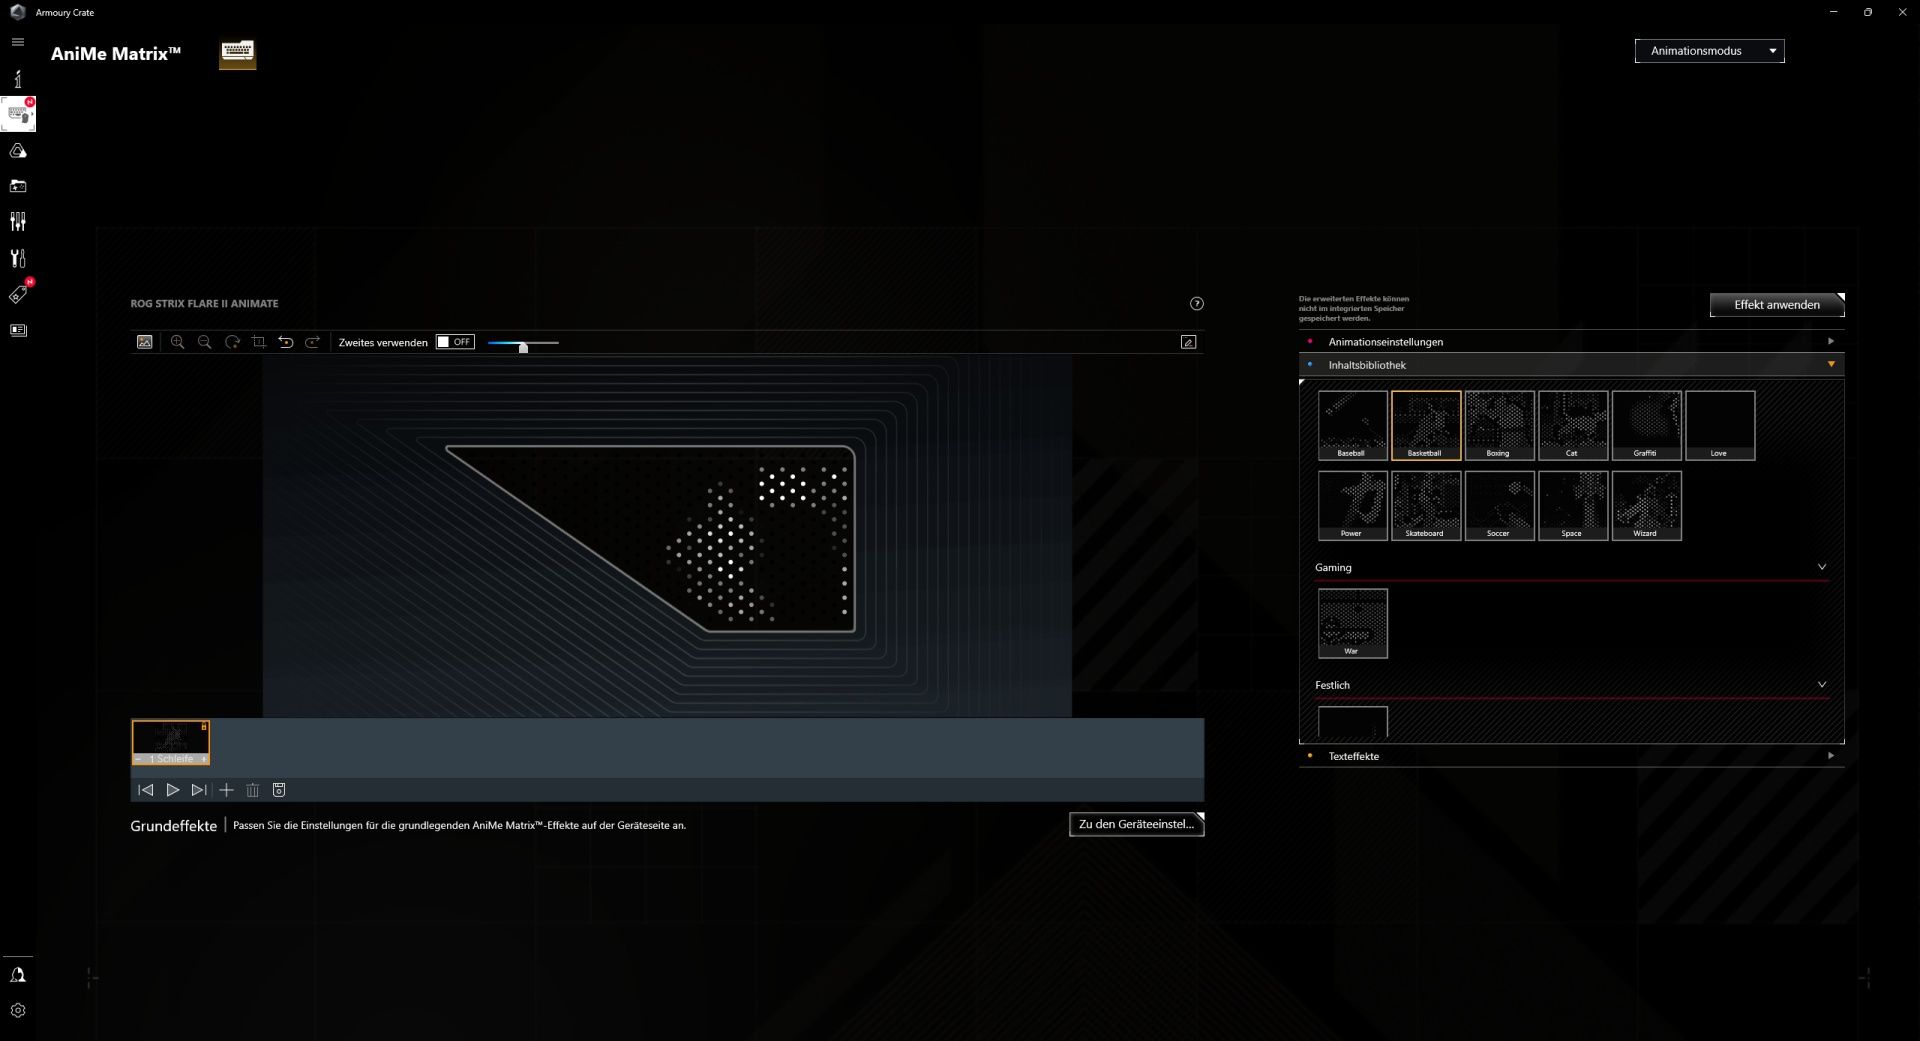Open the help question mark icon
Viewport: 1920px width, 1041px height.
click(x=1197, y=304)
